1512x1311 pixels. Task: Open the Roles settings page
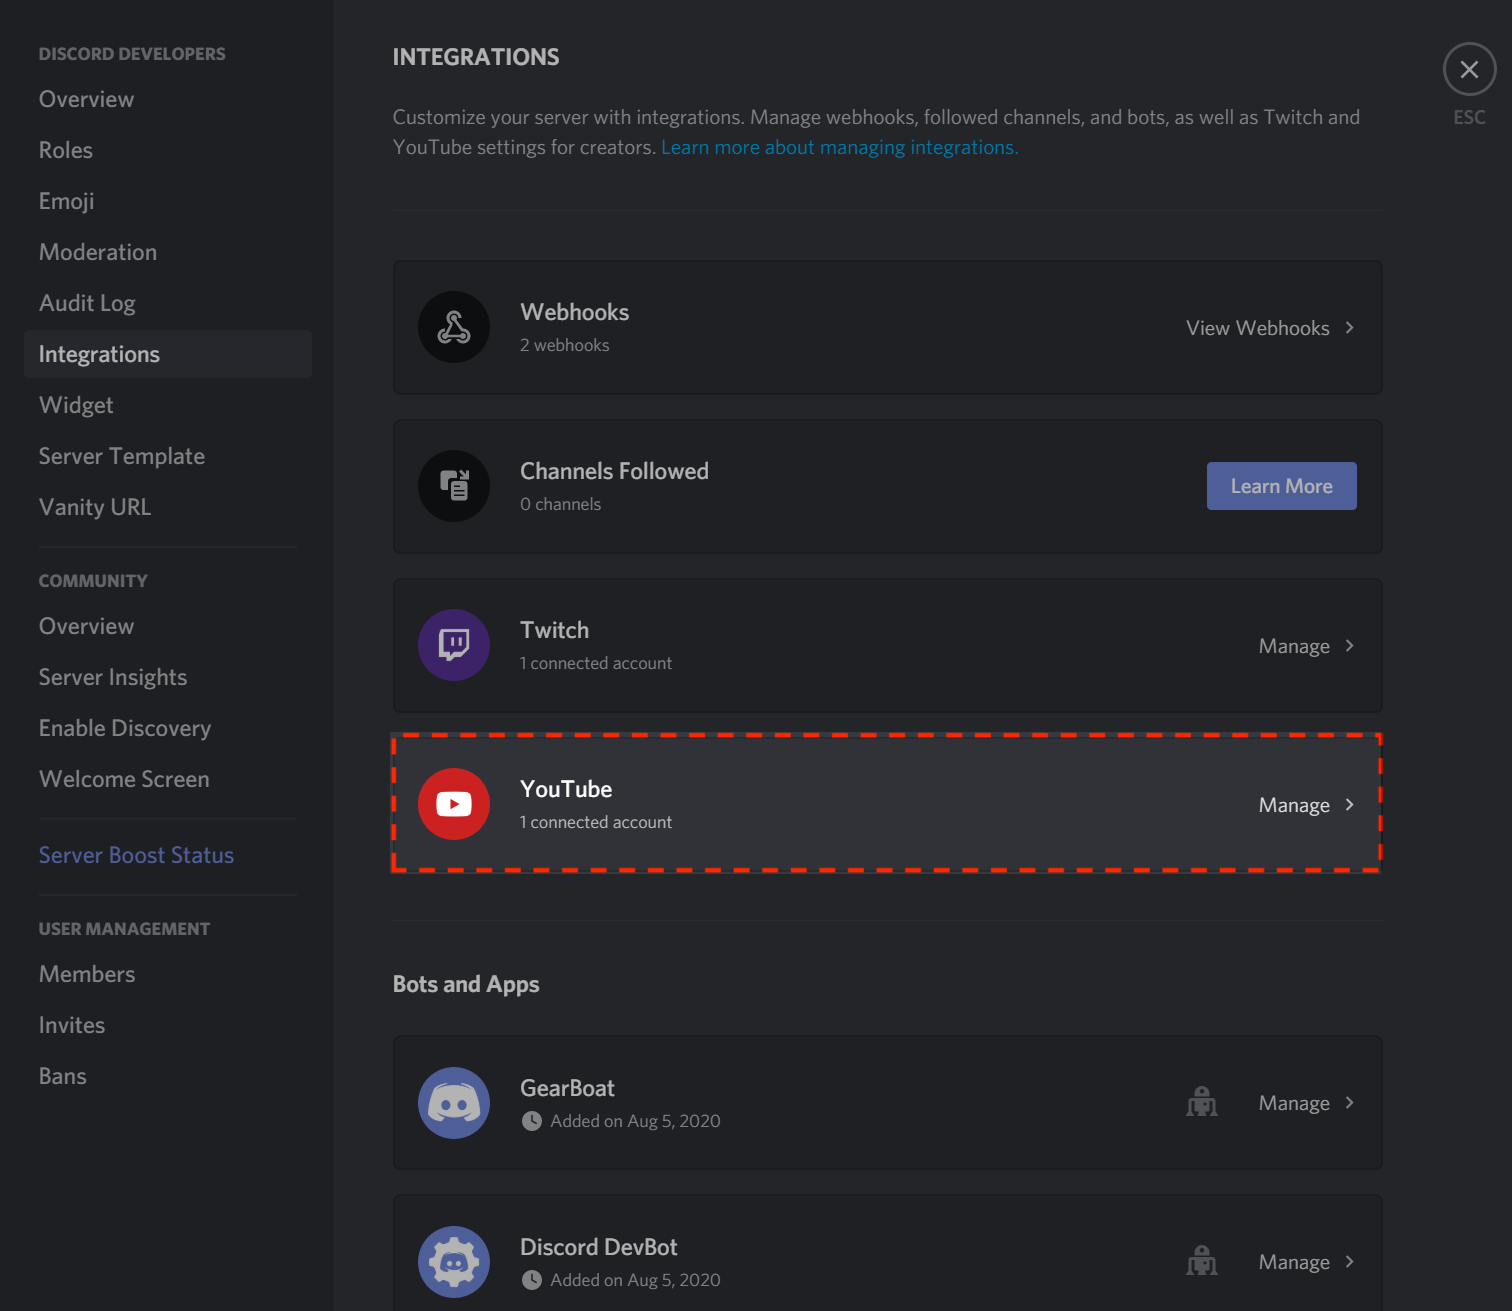(168, 150)
